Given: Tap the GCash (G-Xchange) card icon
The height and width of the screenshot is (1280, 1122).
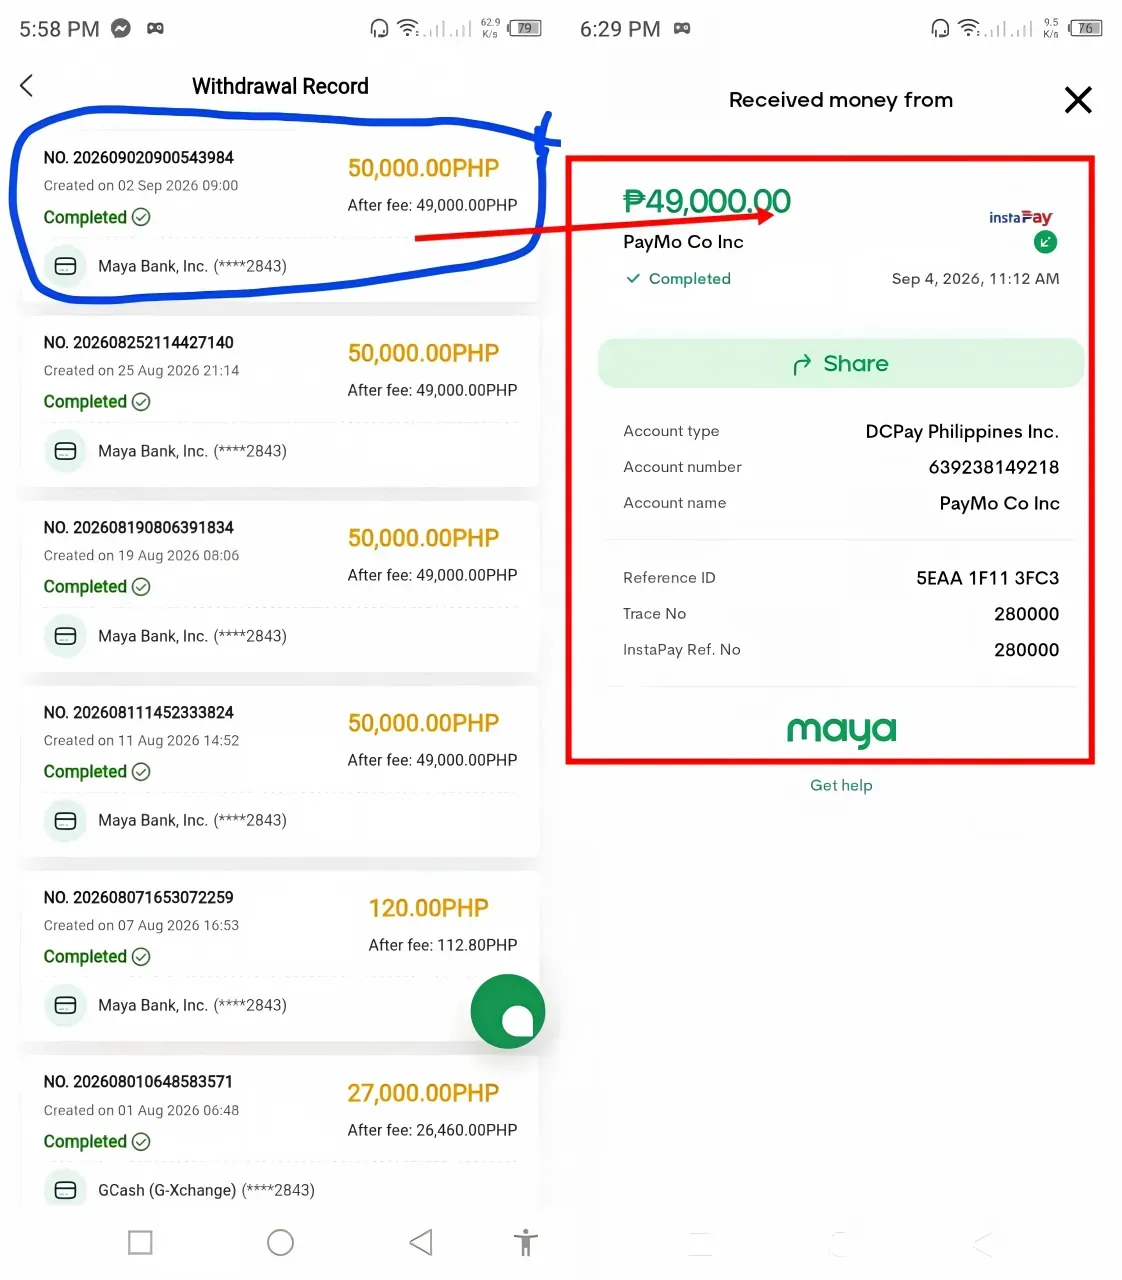Looking at the screenshot, I should coord(65,1190).
